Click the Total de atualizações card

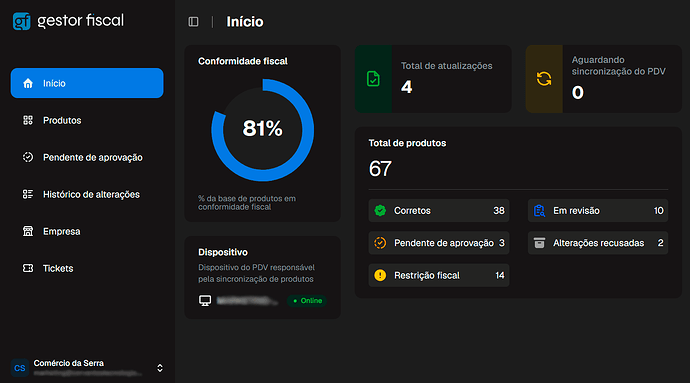(433, 79)
